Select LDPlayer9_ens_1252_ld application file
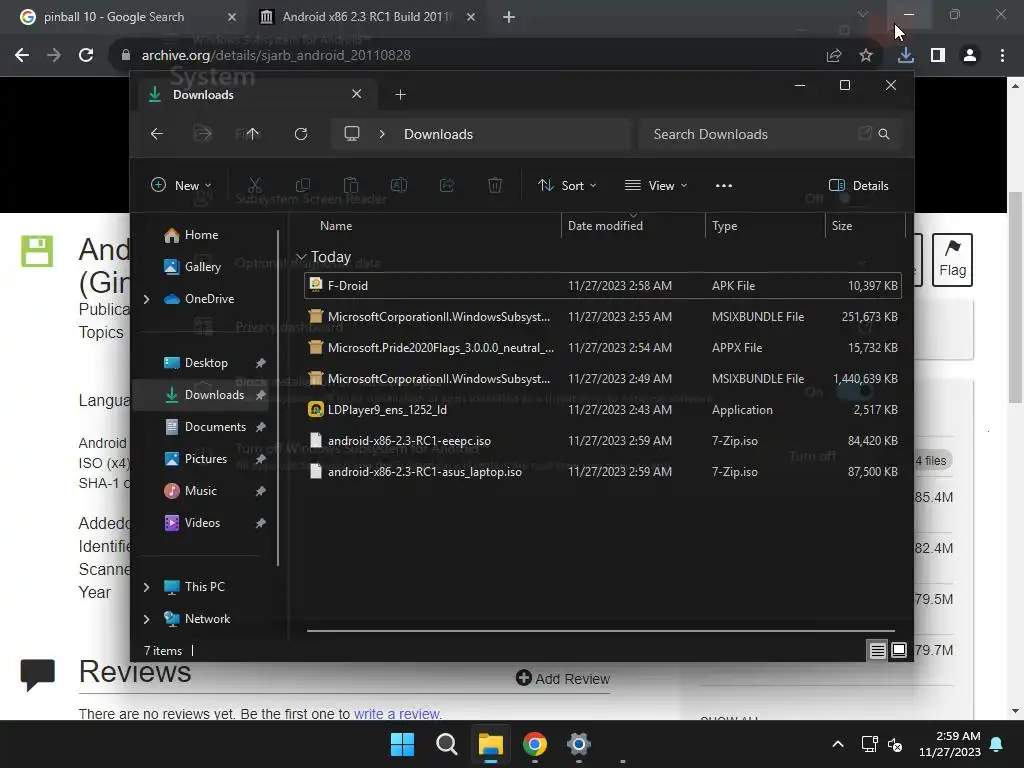The image size is (1024, 768). coord(602,409)
